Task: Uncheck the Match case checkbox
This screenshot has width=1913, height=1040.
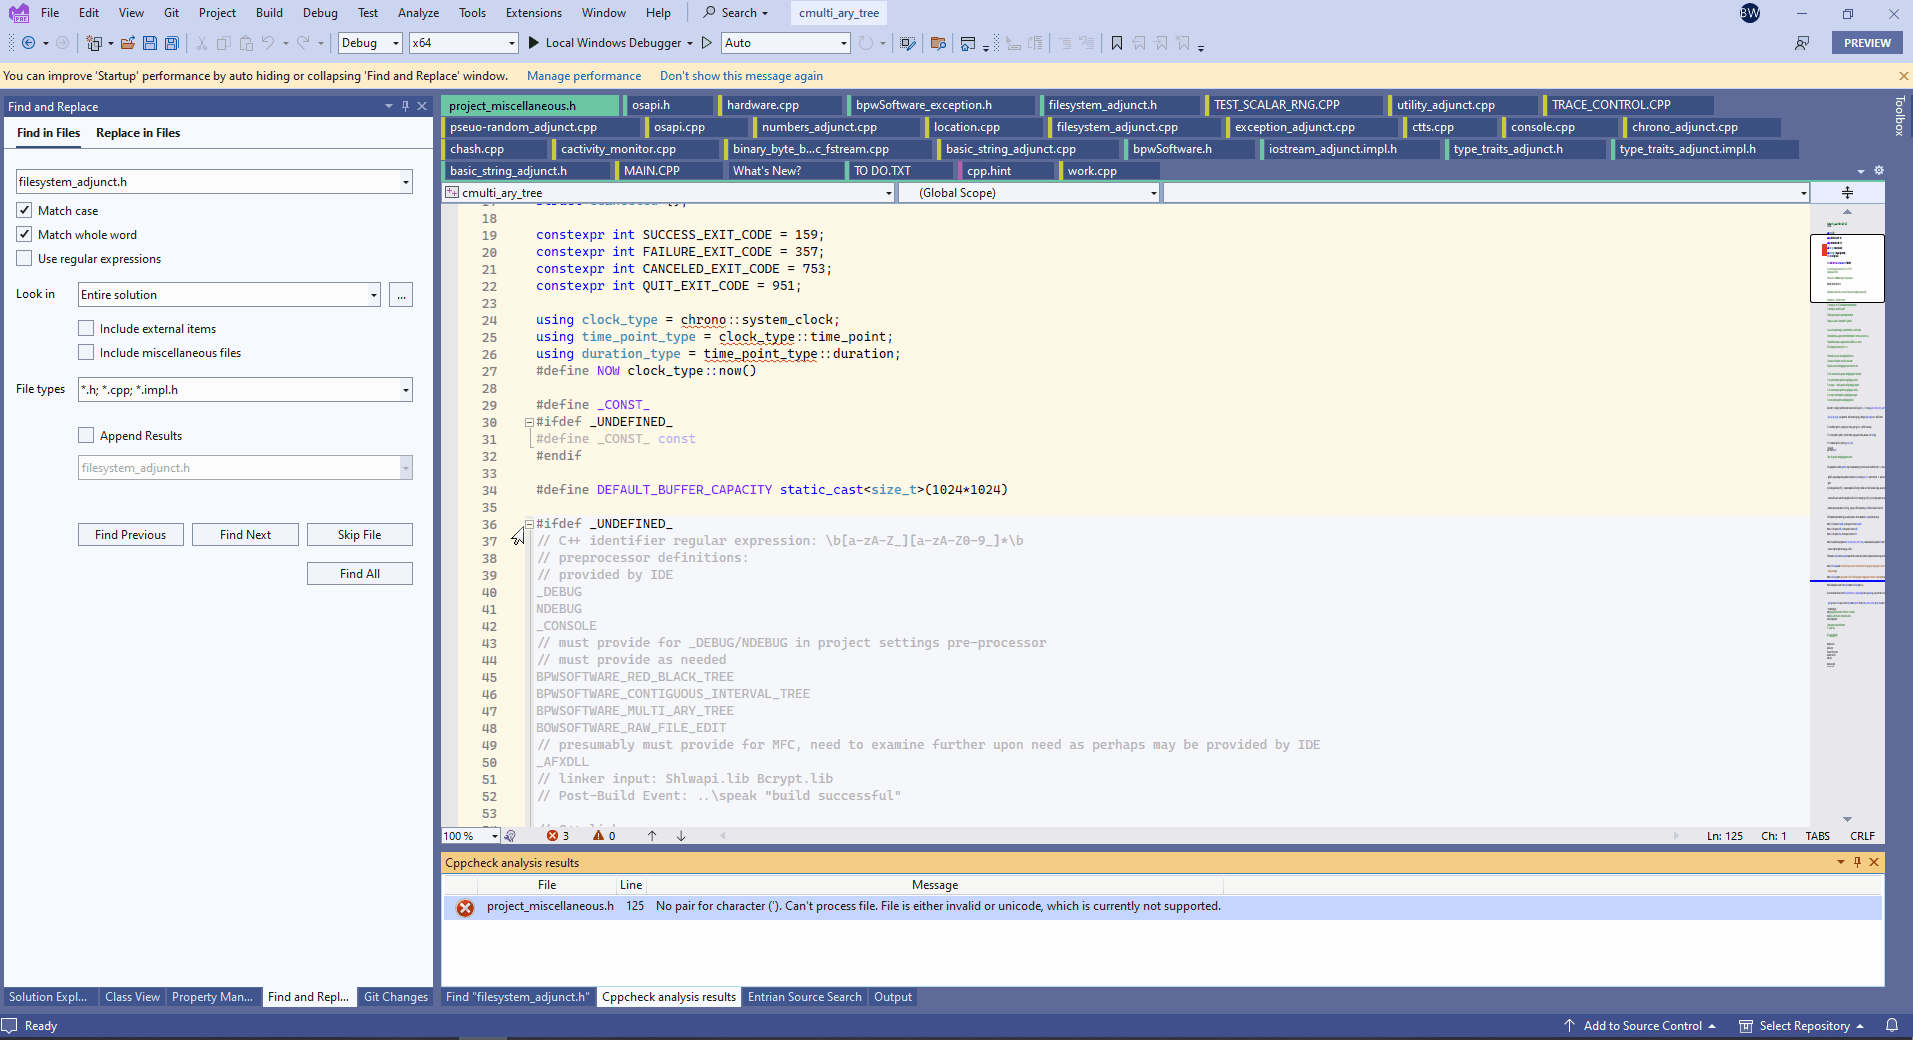Action: point(24,210)
